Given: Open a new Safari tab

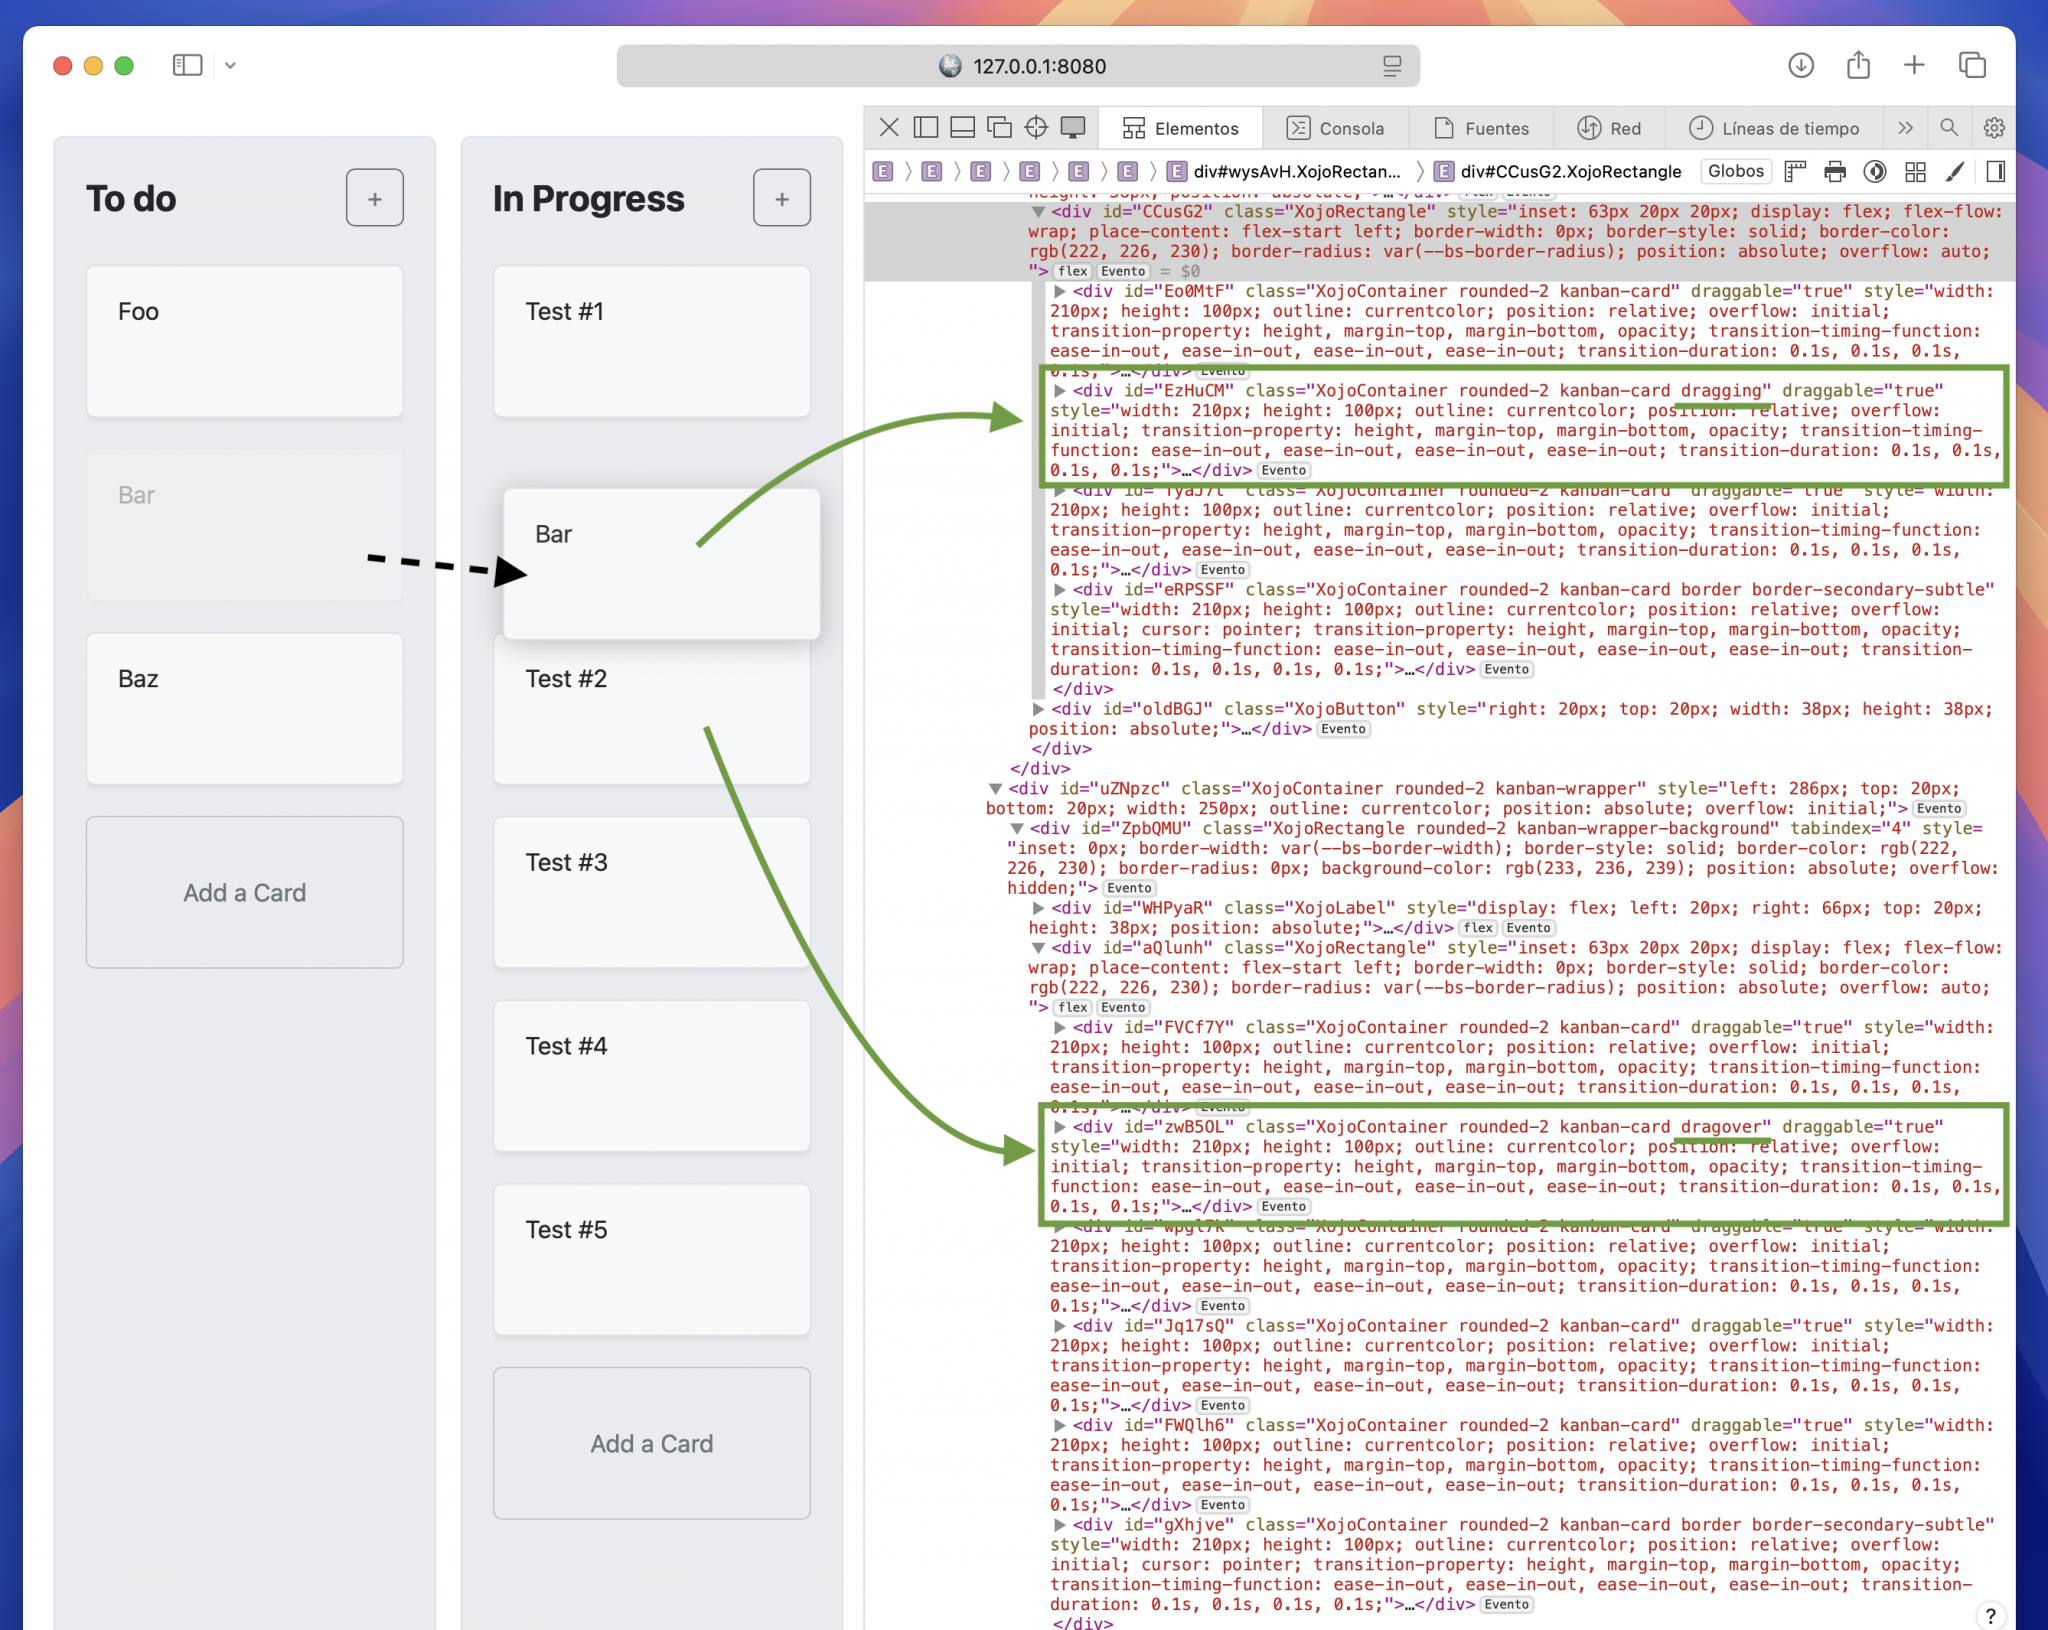Looking at the screenshot, I should tap(1914, 65).
